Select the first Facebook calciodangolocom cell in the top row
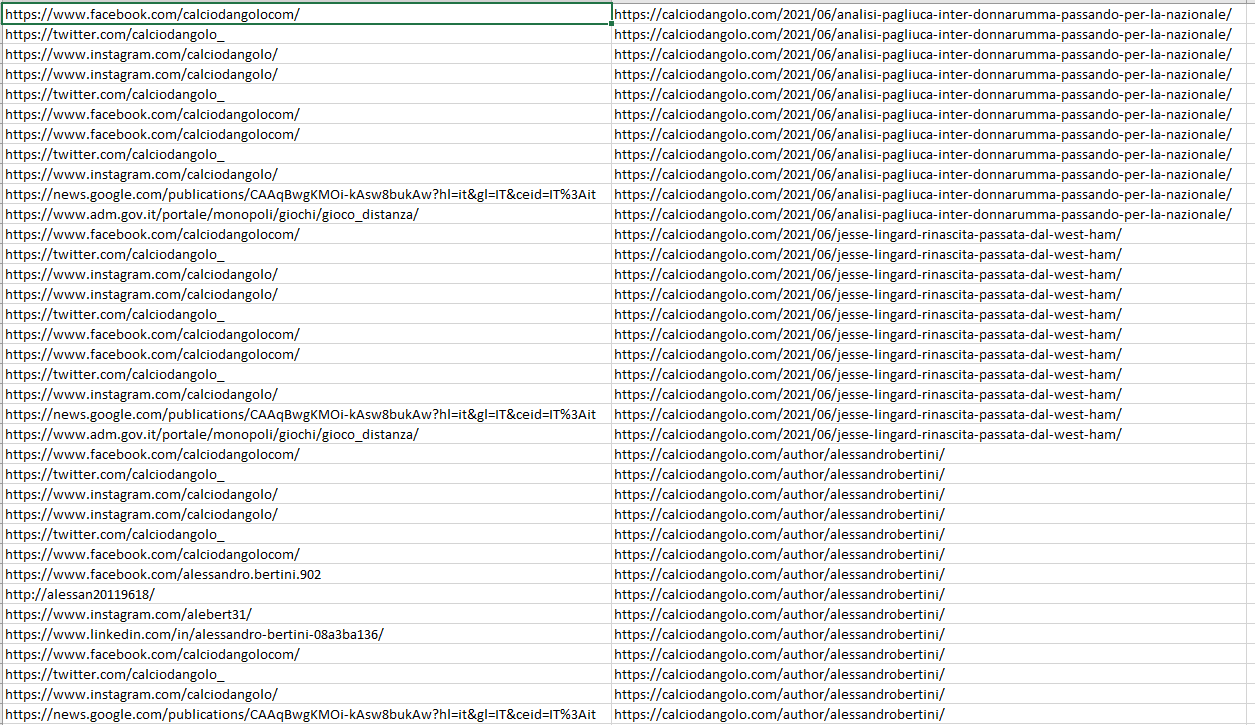This screenshot has height=725, width=1255. coord(152,14)
